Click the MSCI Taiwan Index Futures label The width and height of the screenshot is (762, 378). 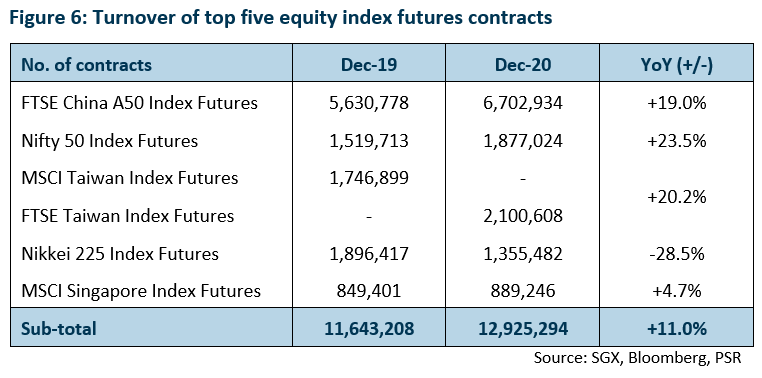pyautogui.click(x=130, y=178)
